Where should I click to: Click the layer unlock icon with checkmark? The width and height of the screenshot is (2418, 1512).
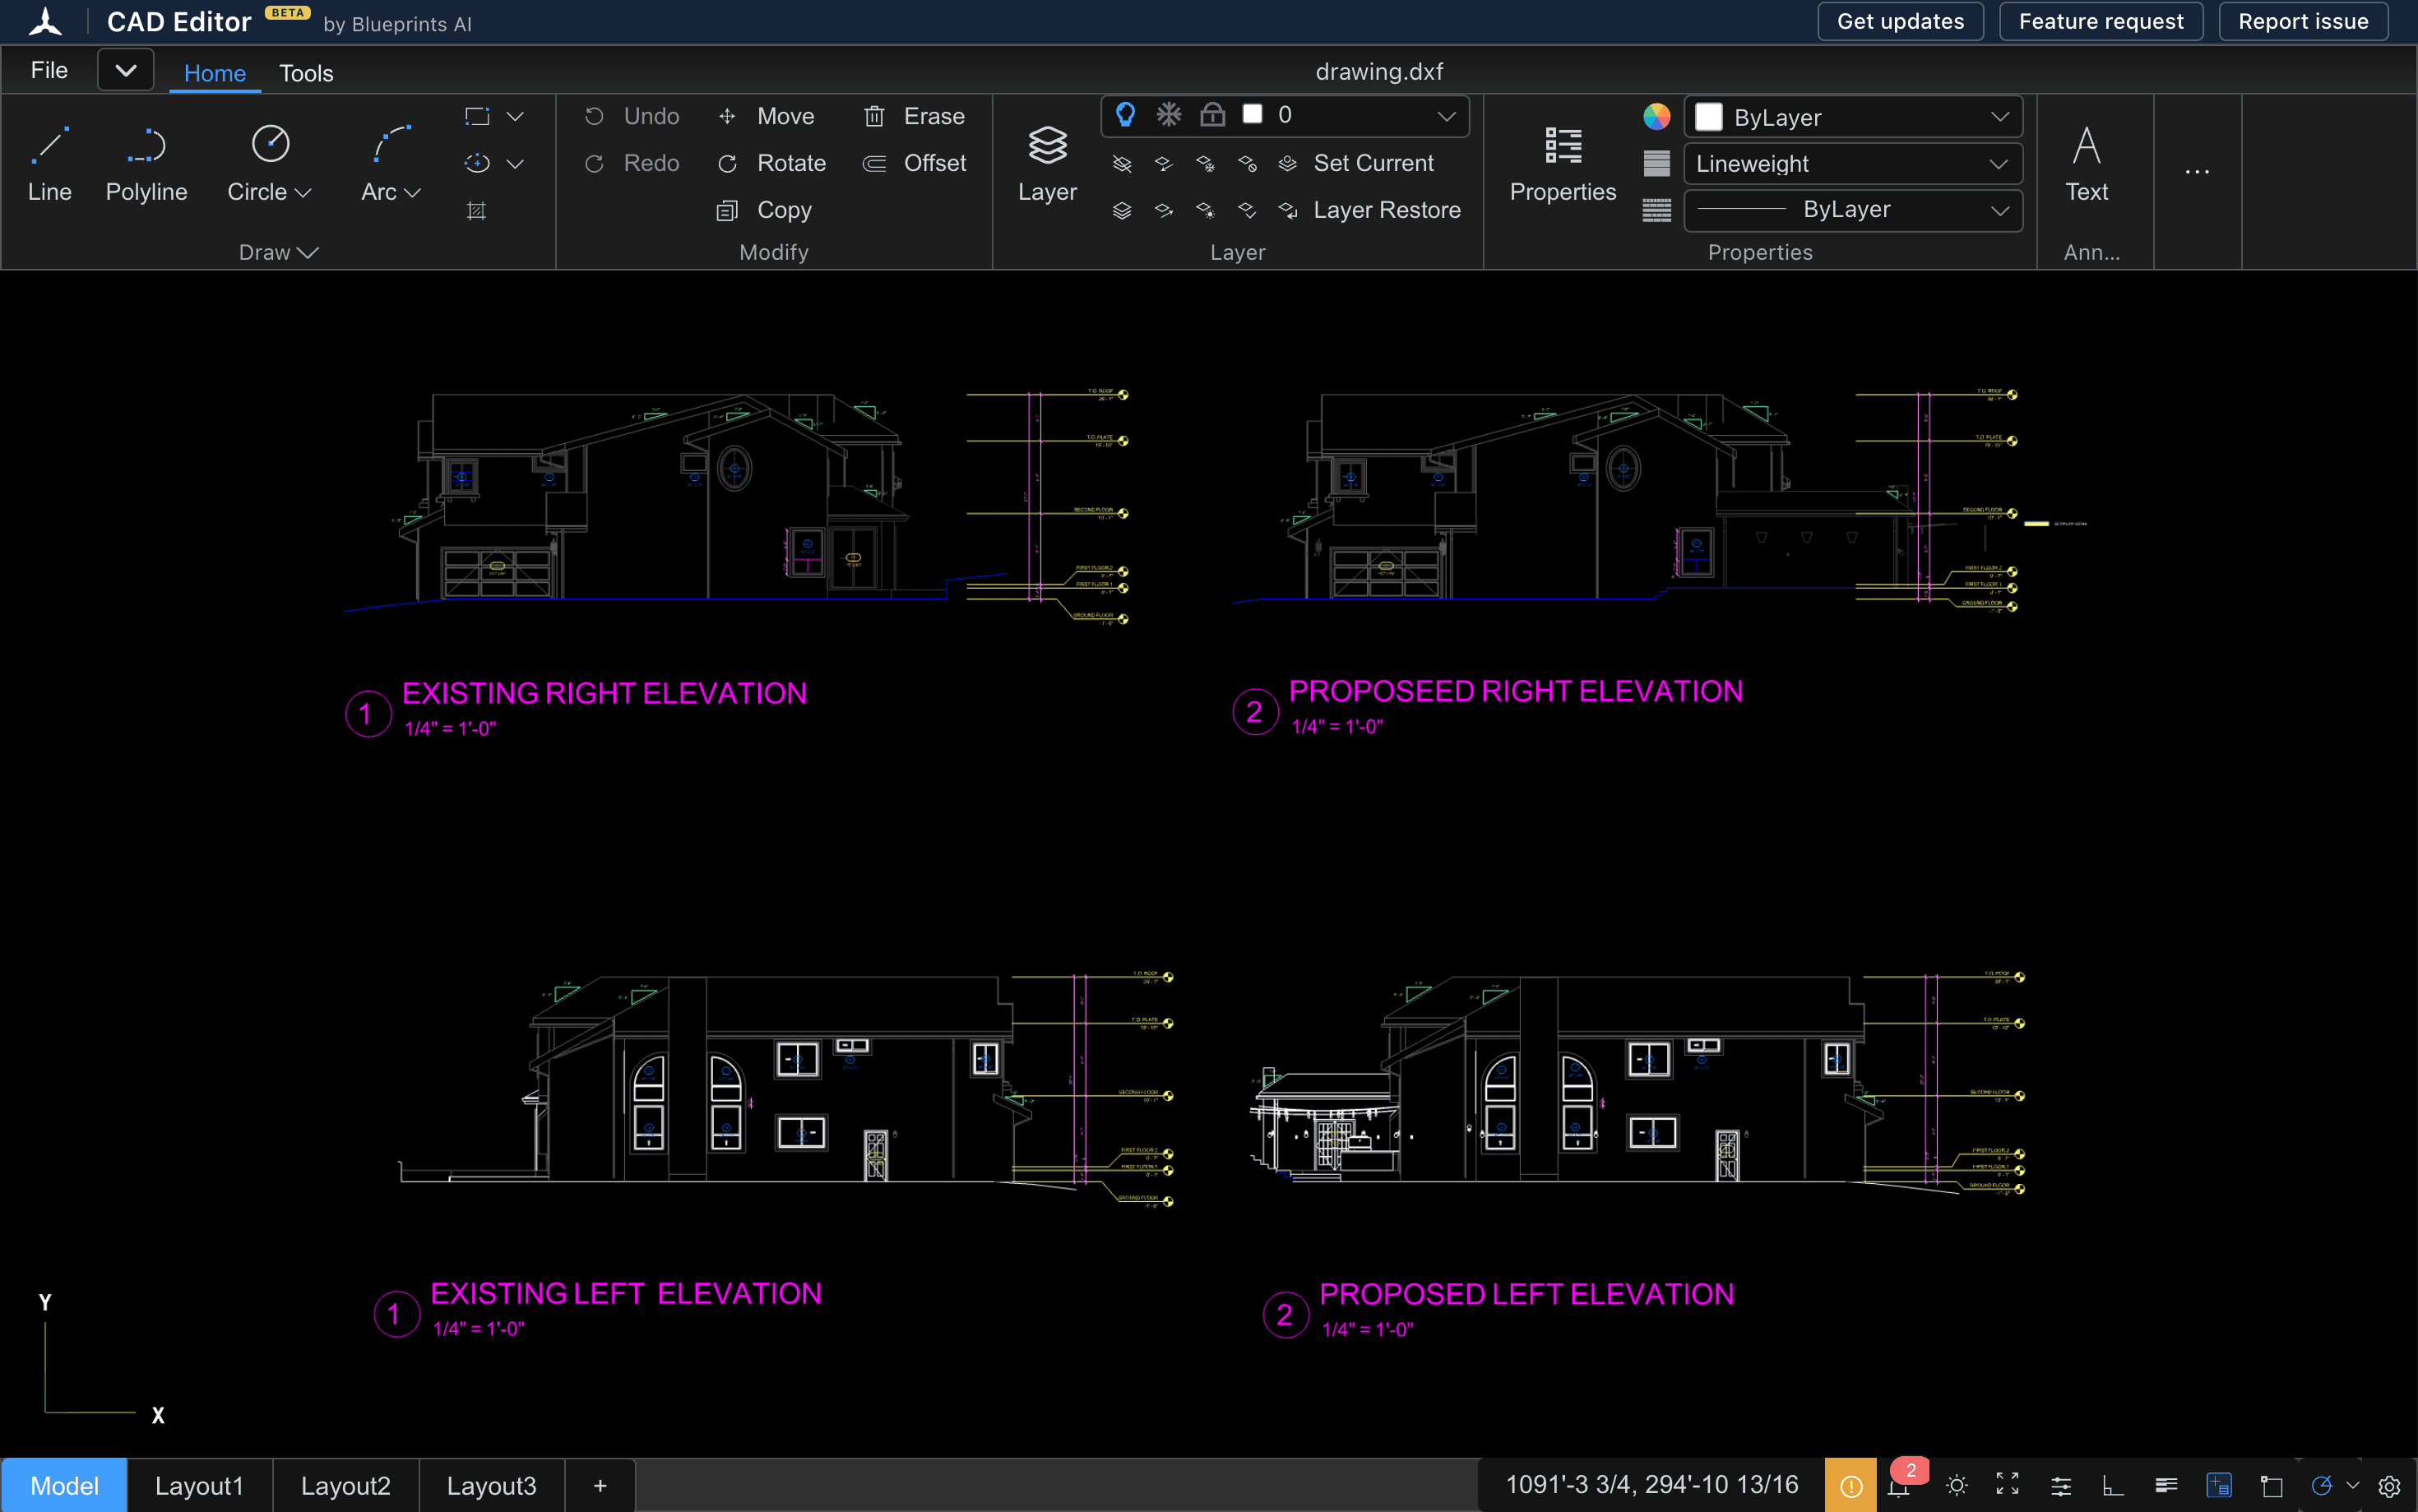pyautogui.click(x=1247, y=210)
